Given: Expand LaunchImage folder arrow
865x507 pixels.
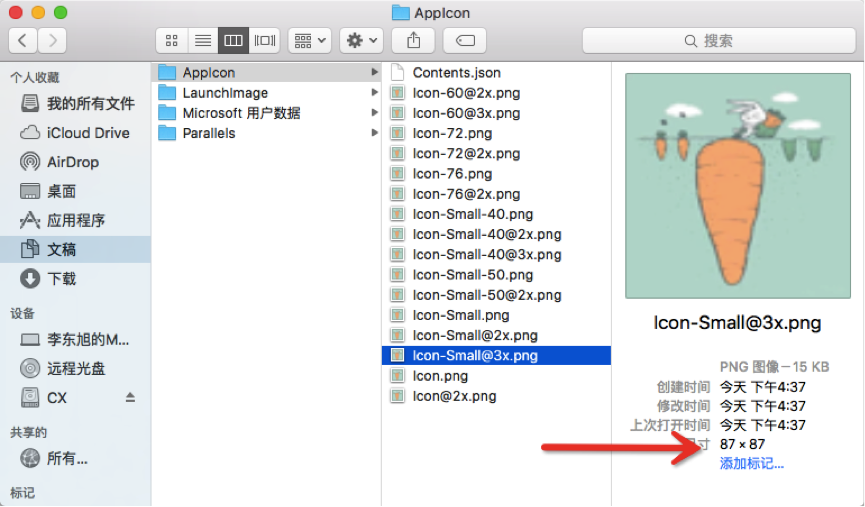Looking at the screenshot, I should click(375, 93).
